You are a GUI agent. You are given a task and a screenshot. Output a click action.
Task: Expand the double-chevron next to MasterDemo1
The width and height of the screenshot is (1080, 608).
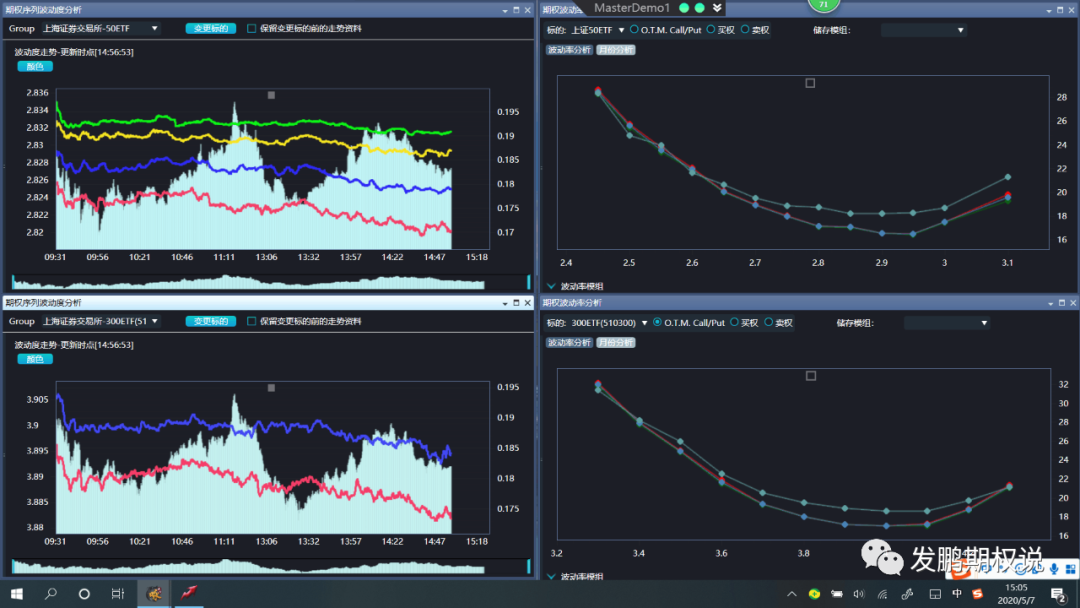click(717, 8)
